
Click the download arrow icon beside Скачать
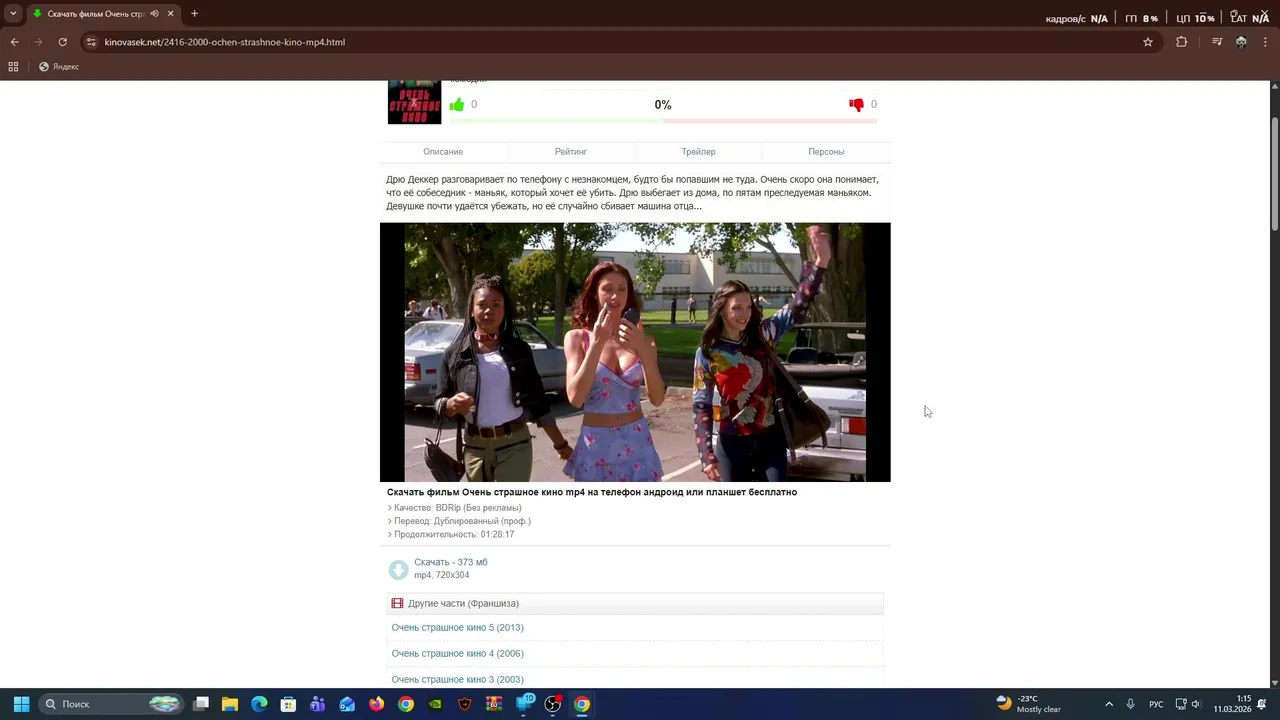398,569
